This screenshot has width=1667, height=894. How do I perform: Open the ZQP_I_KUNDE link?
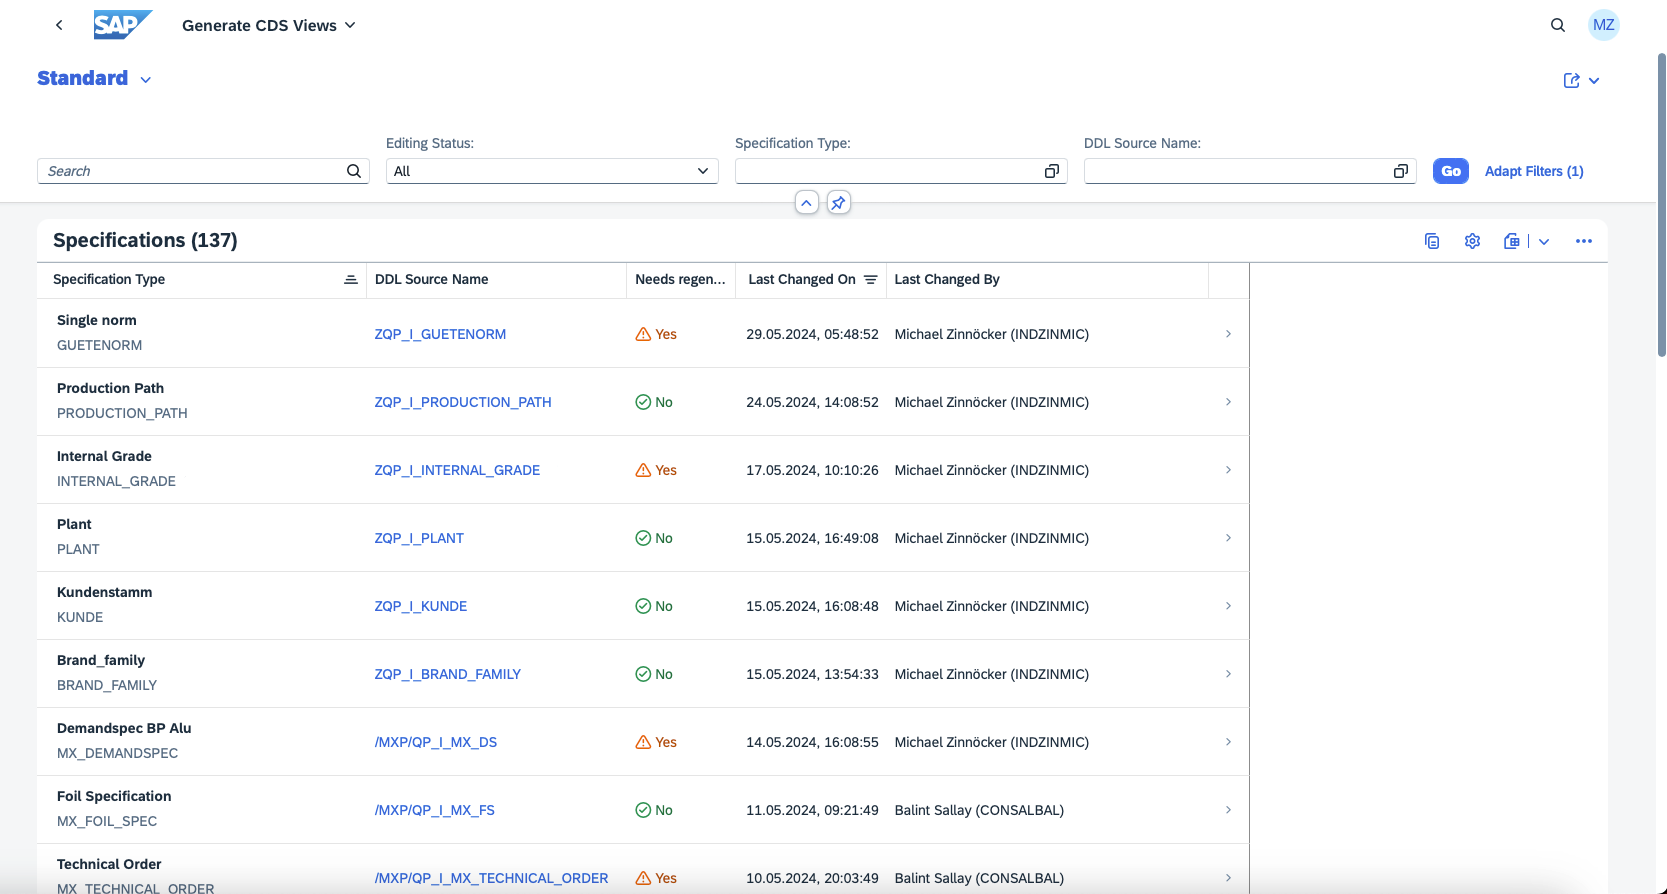[x=421, y=606]
